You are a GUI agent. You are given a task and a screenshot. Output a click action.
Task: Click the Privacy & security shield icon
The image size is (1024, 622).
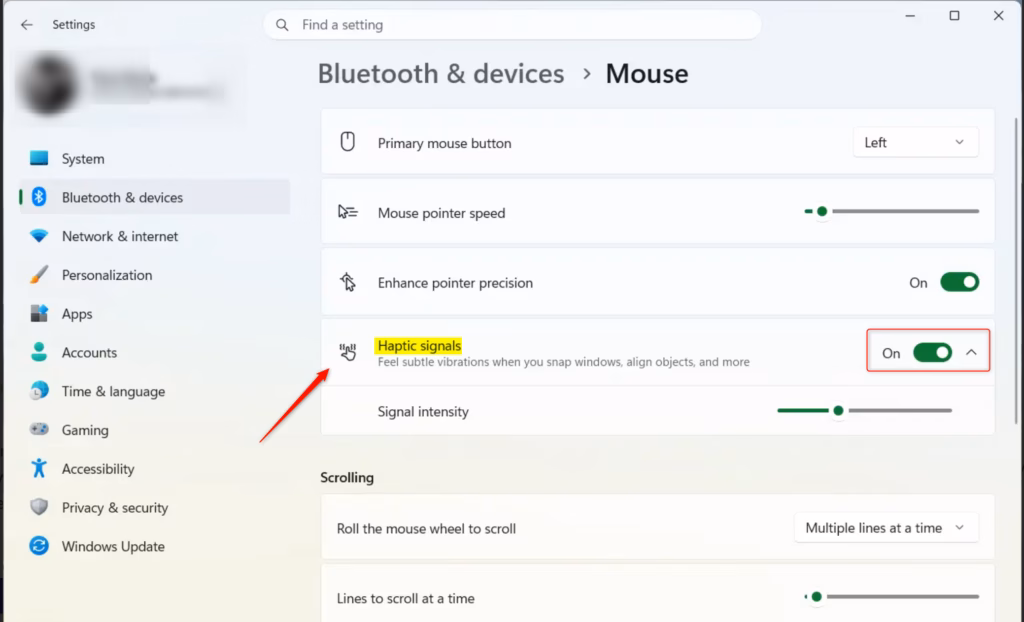pos(40,507)
